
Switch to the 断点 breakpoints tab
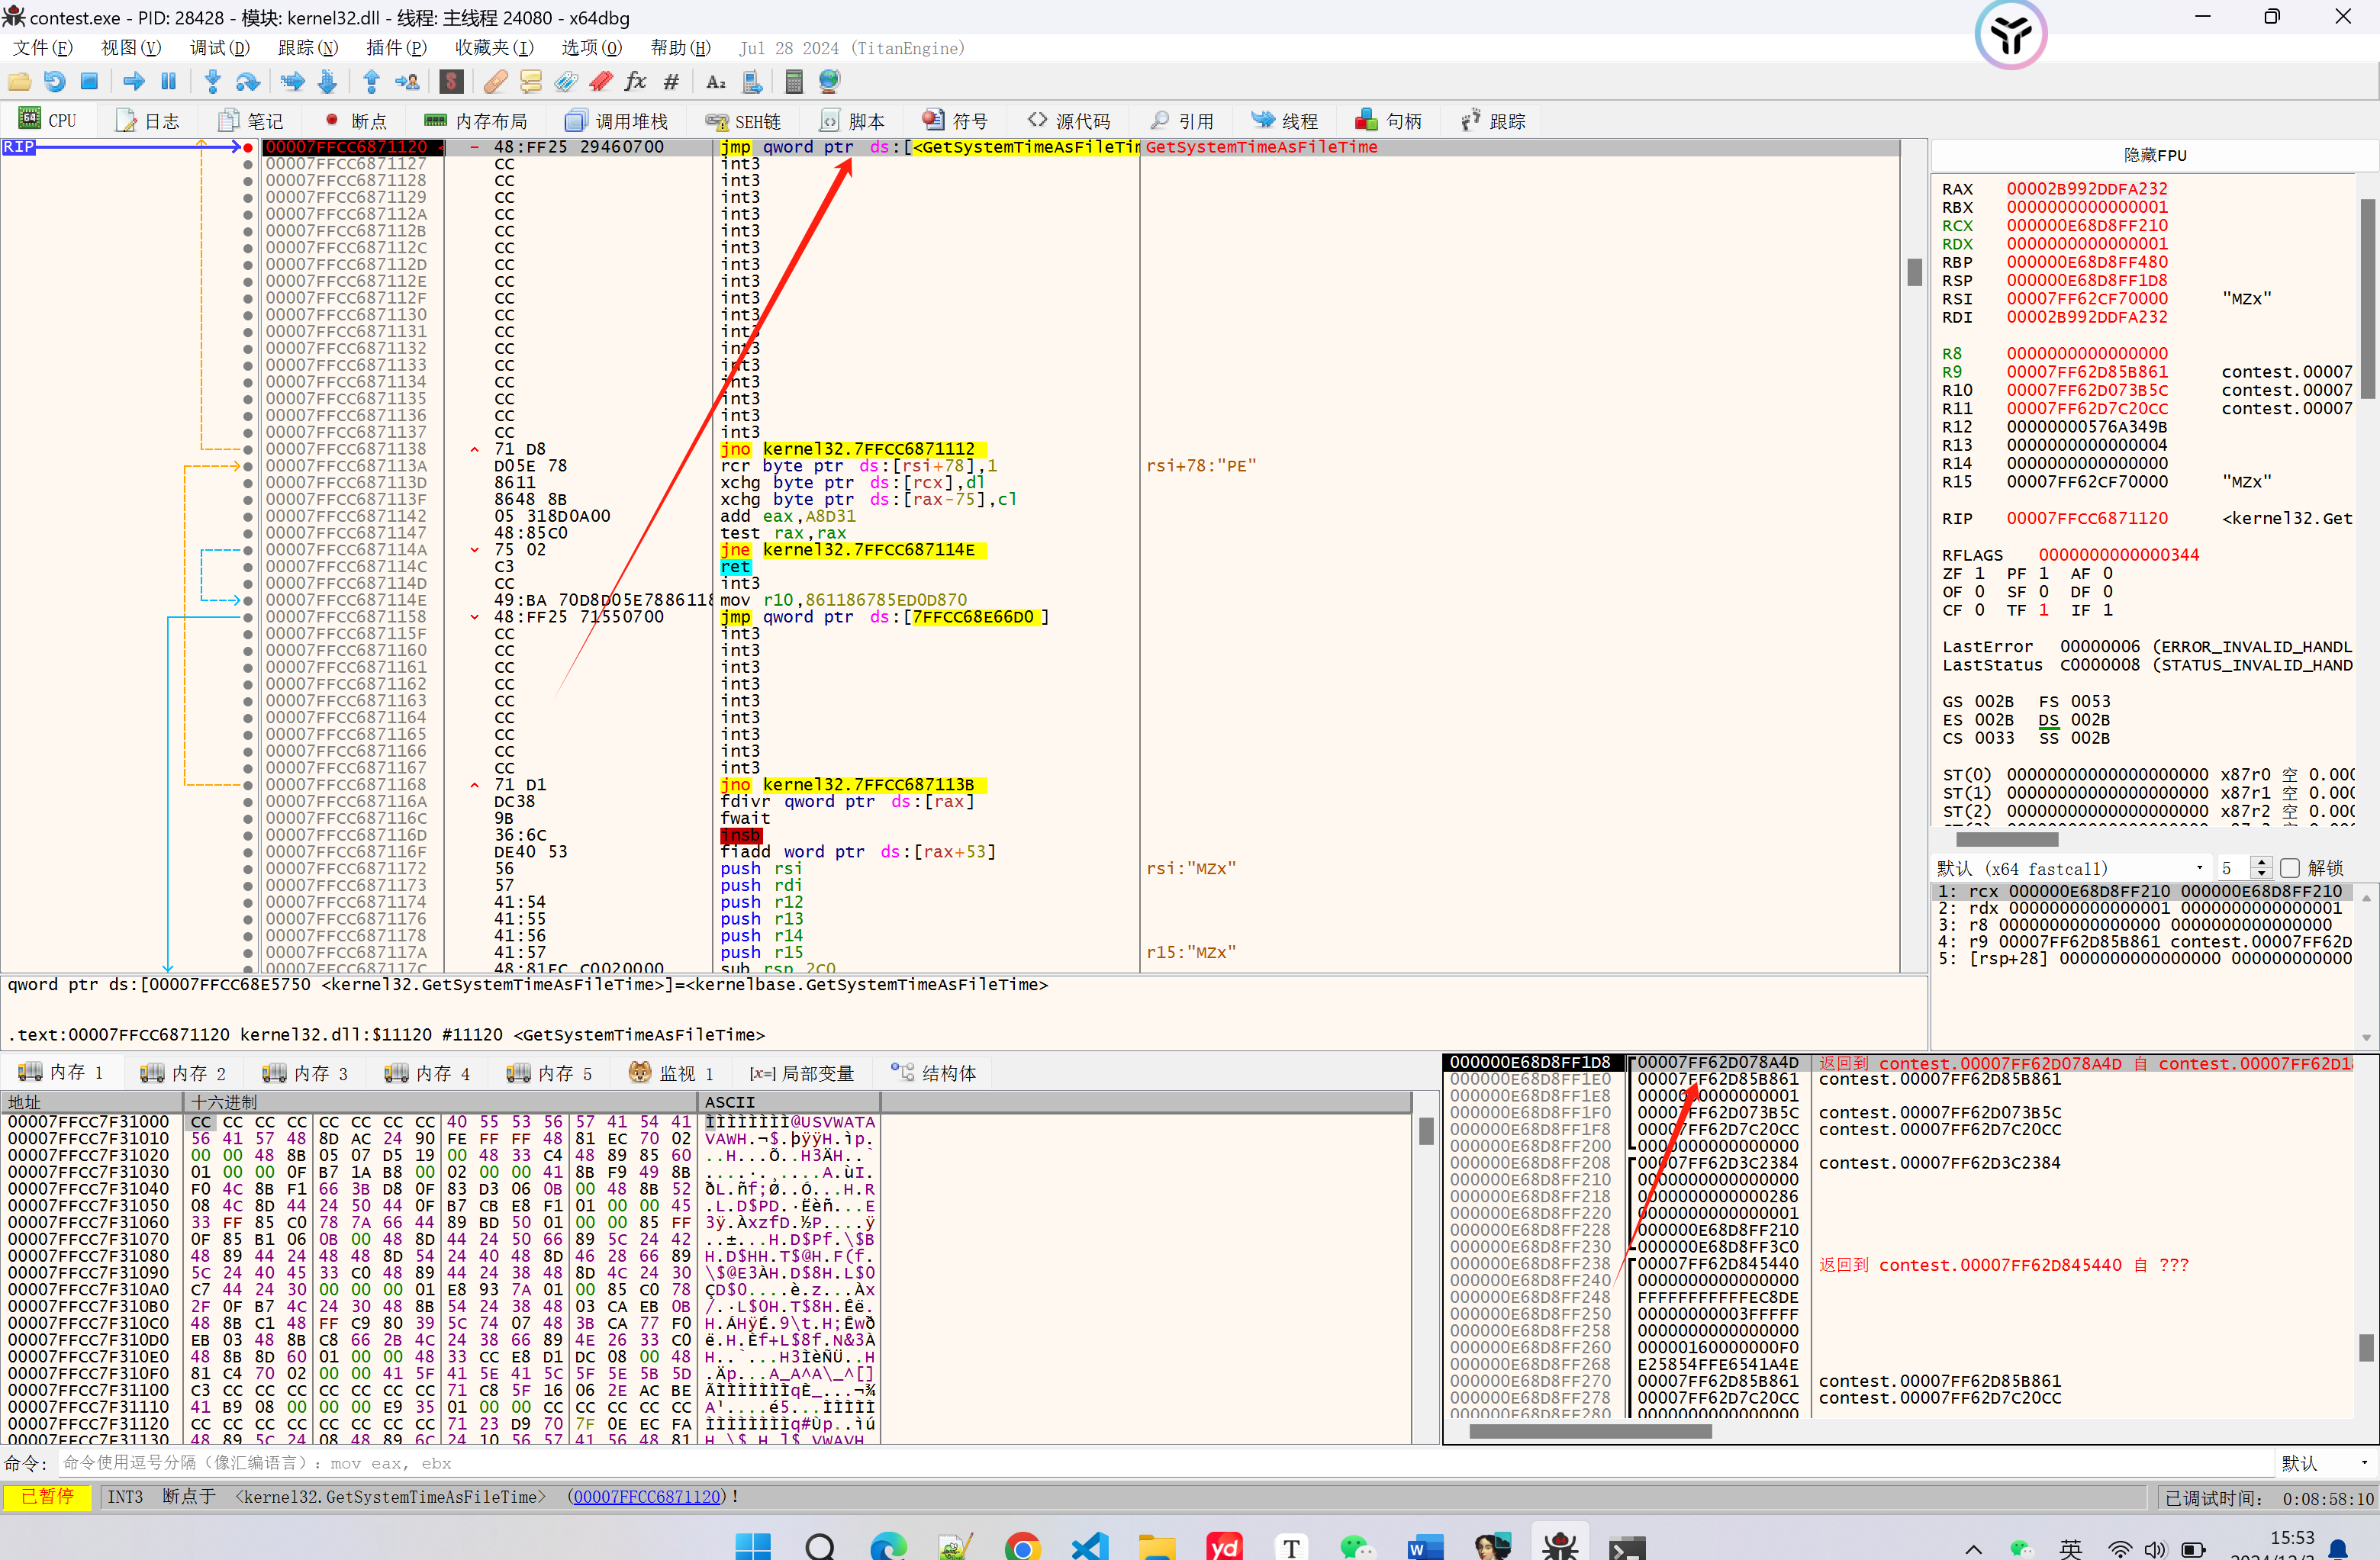[356, 121]
